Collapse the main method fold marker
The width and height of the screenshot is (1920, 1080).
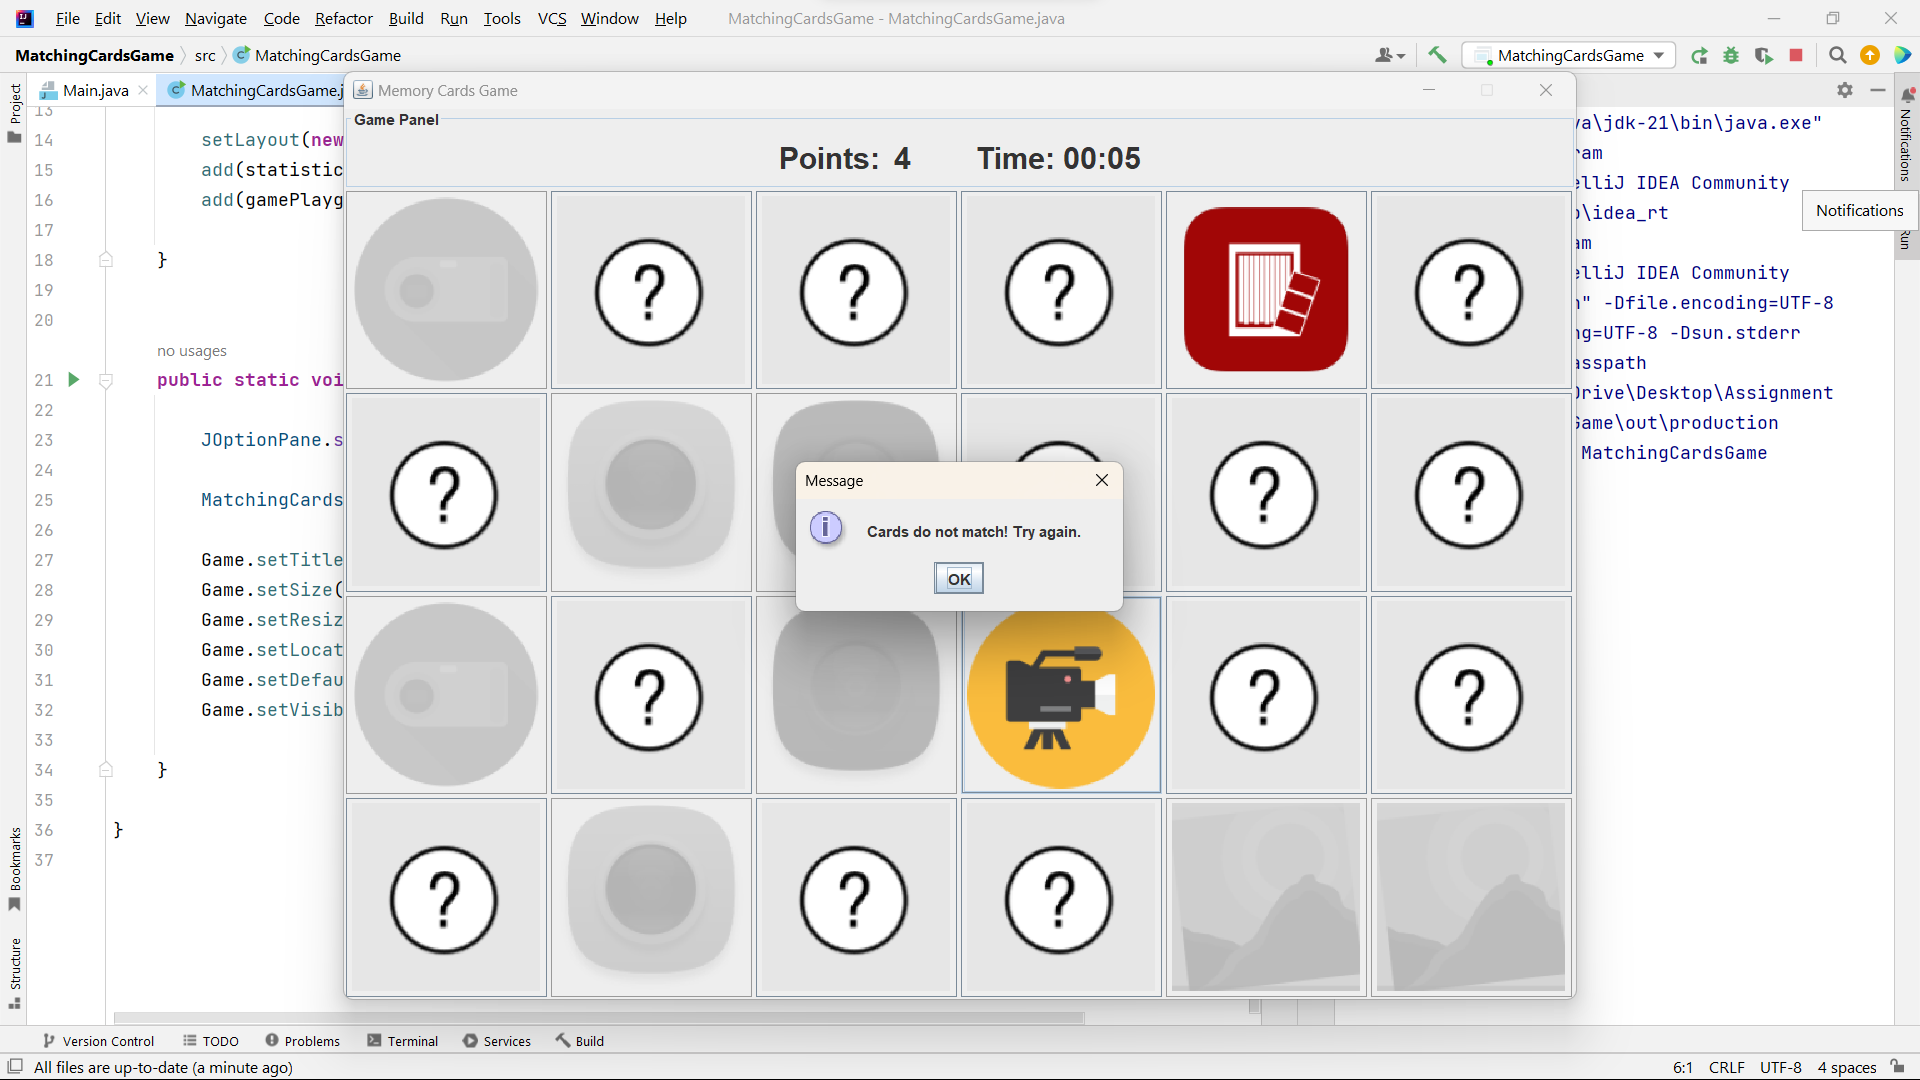[x=106, y=380]
